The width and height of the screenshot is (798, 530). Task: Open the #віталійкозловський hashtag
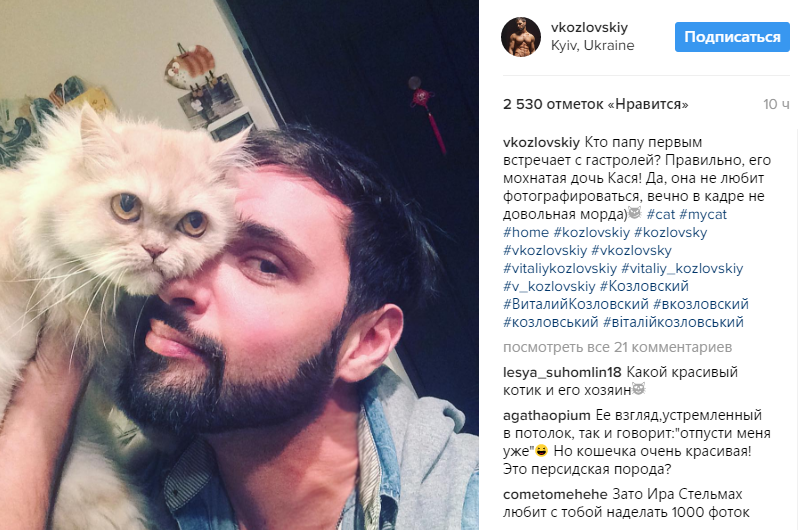tap(673, 322)
